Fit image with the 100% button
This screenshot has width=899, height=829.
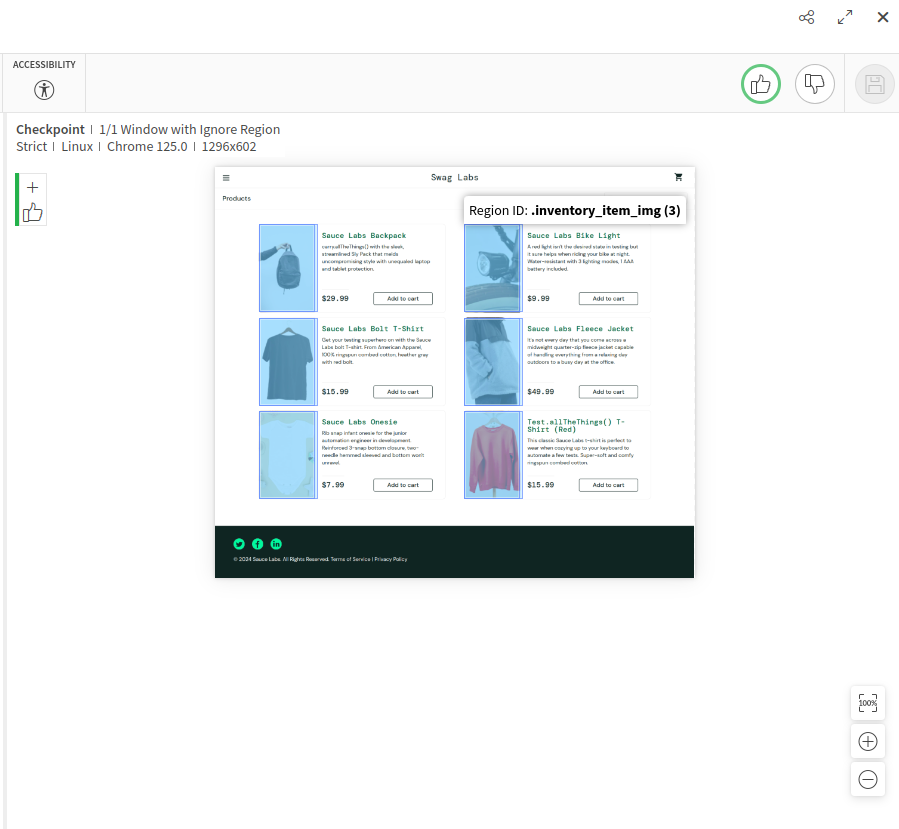(867, 703)
